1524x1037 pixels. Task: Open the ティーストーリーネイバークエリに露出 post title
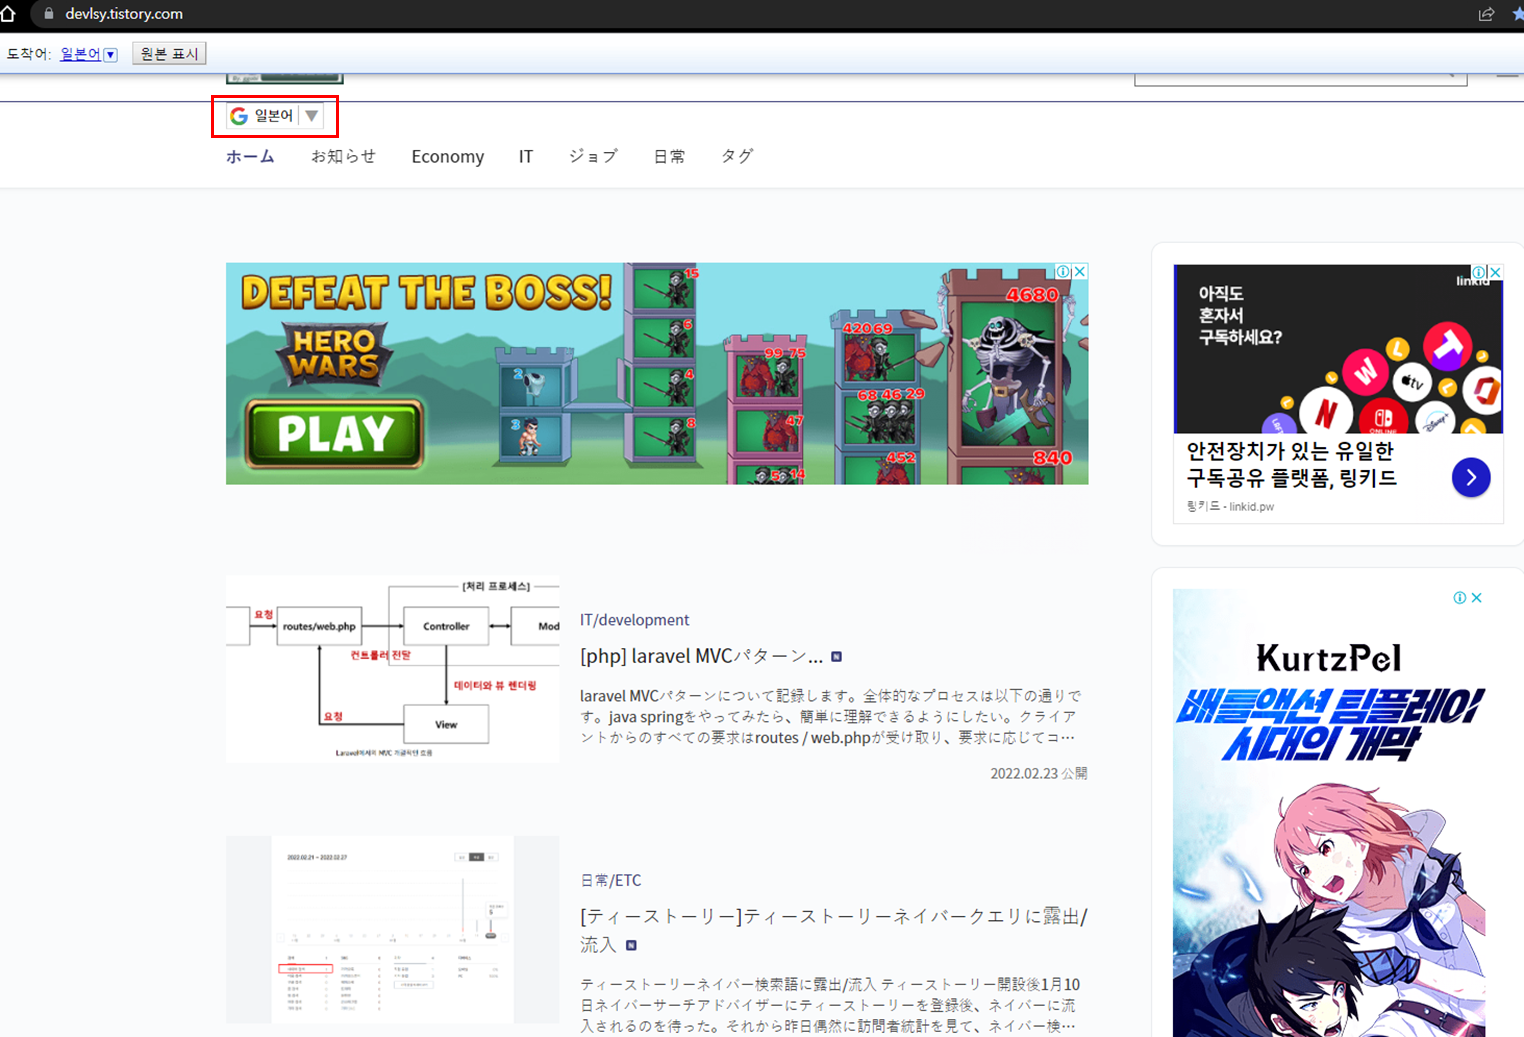(834, 929)
